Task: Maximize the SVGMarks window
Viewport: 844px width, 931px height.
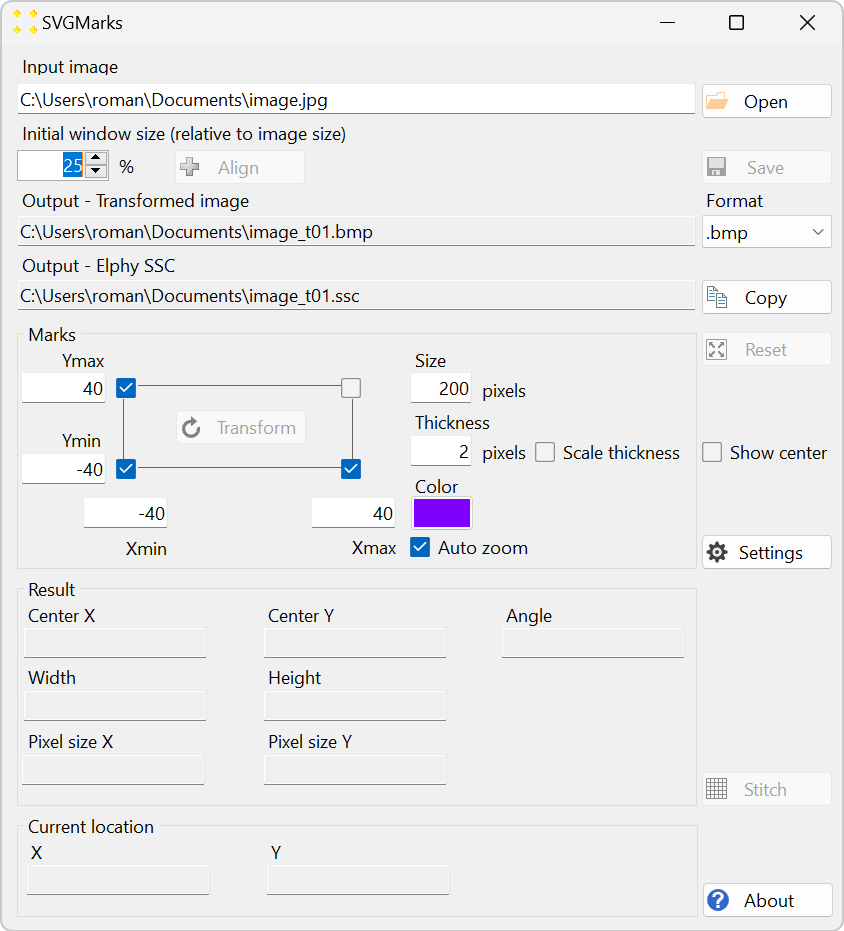Action: pyautogui.click(x=736, y=23)
